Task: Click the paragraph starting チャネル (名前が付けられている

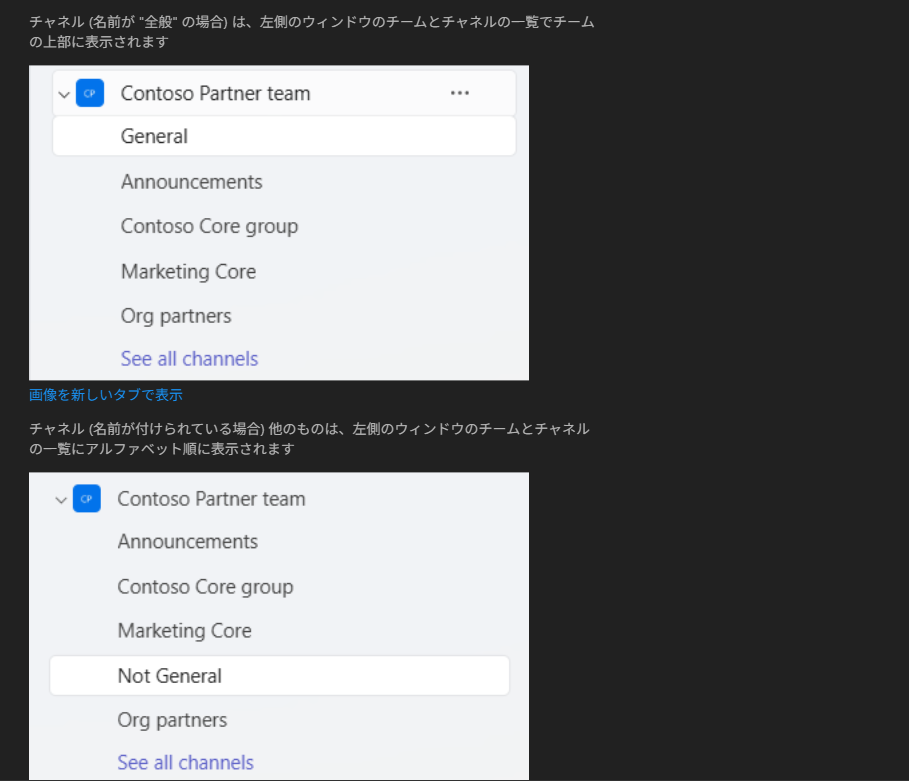Action: pyautogui.click(x=310, y=439)
